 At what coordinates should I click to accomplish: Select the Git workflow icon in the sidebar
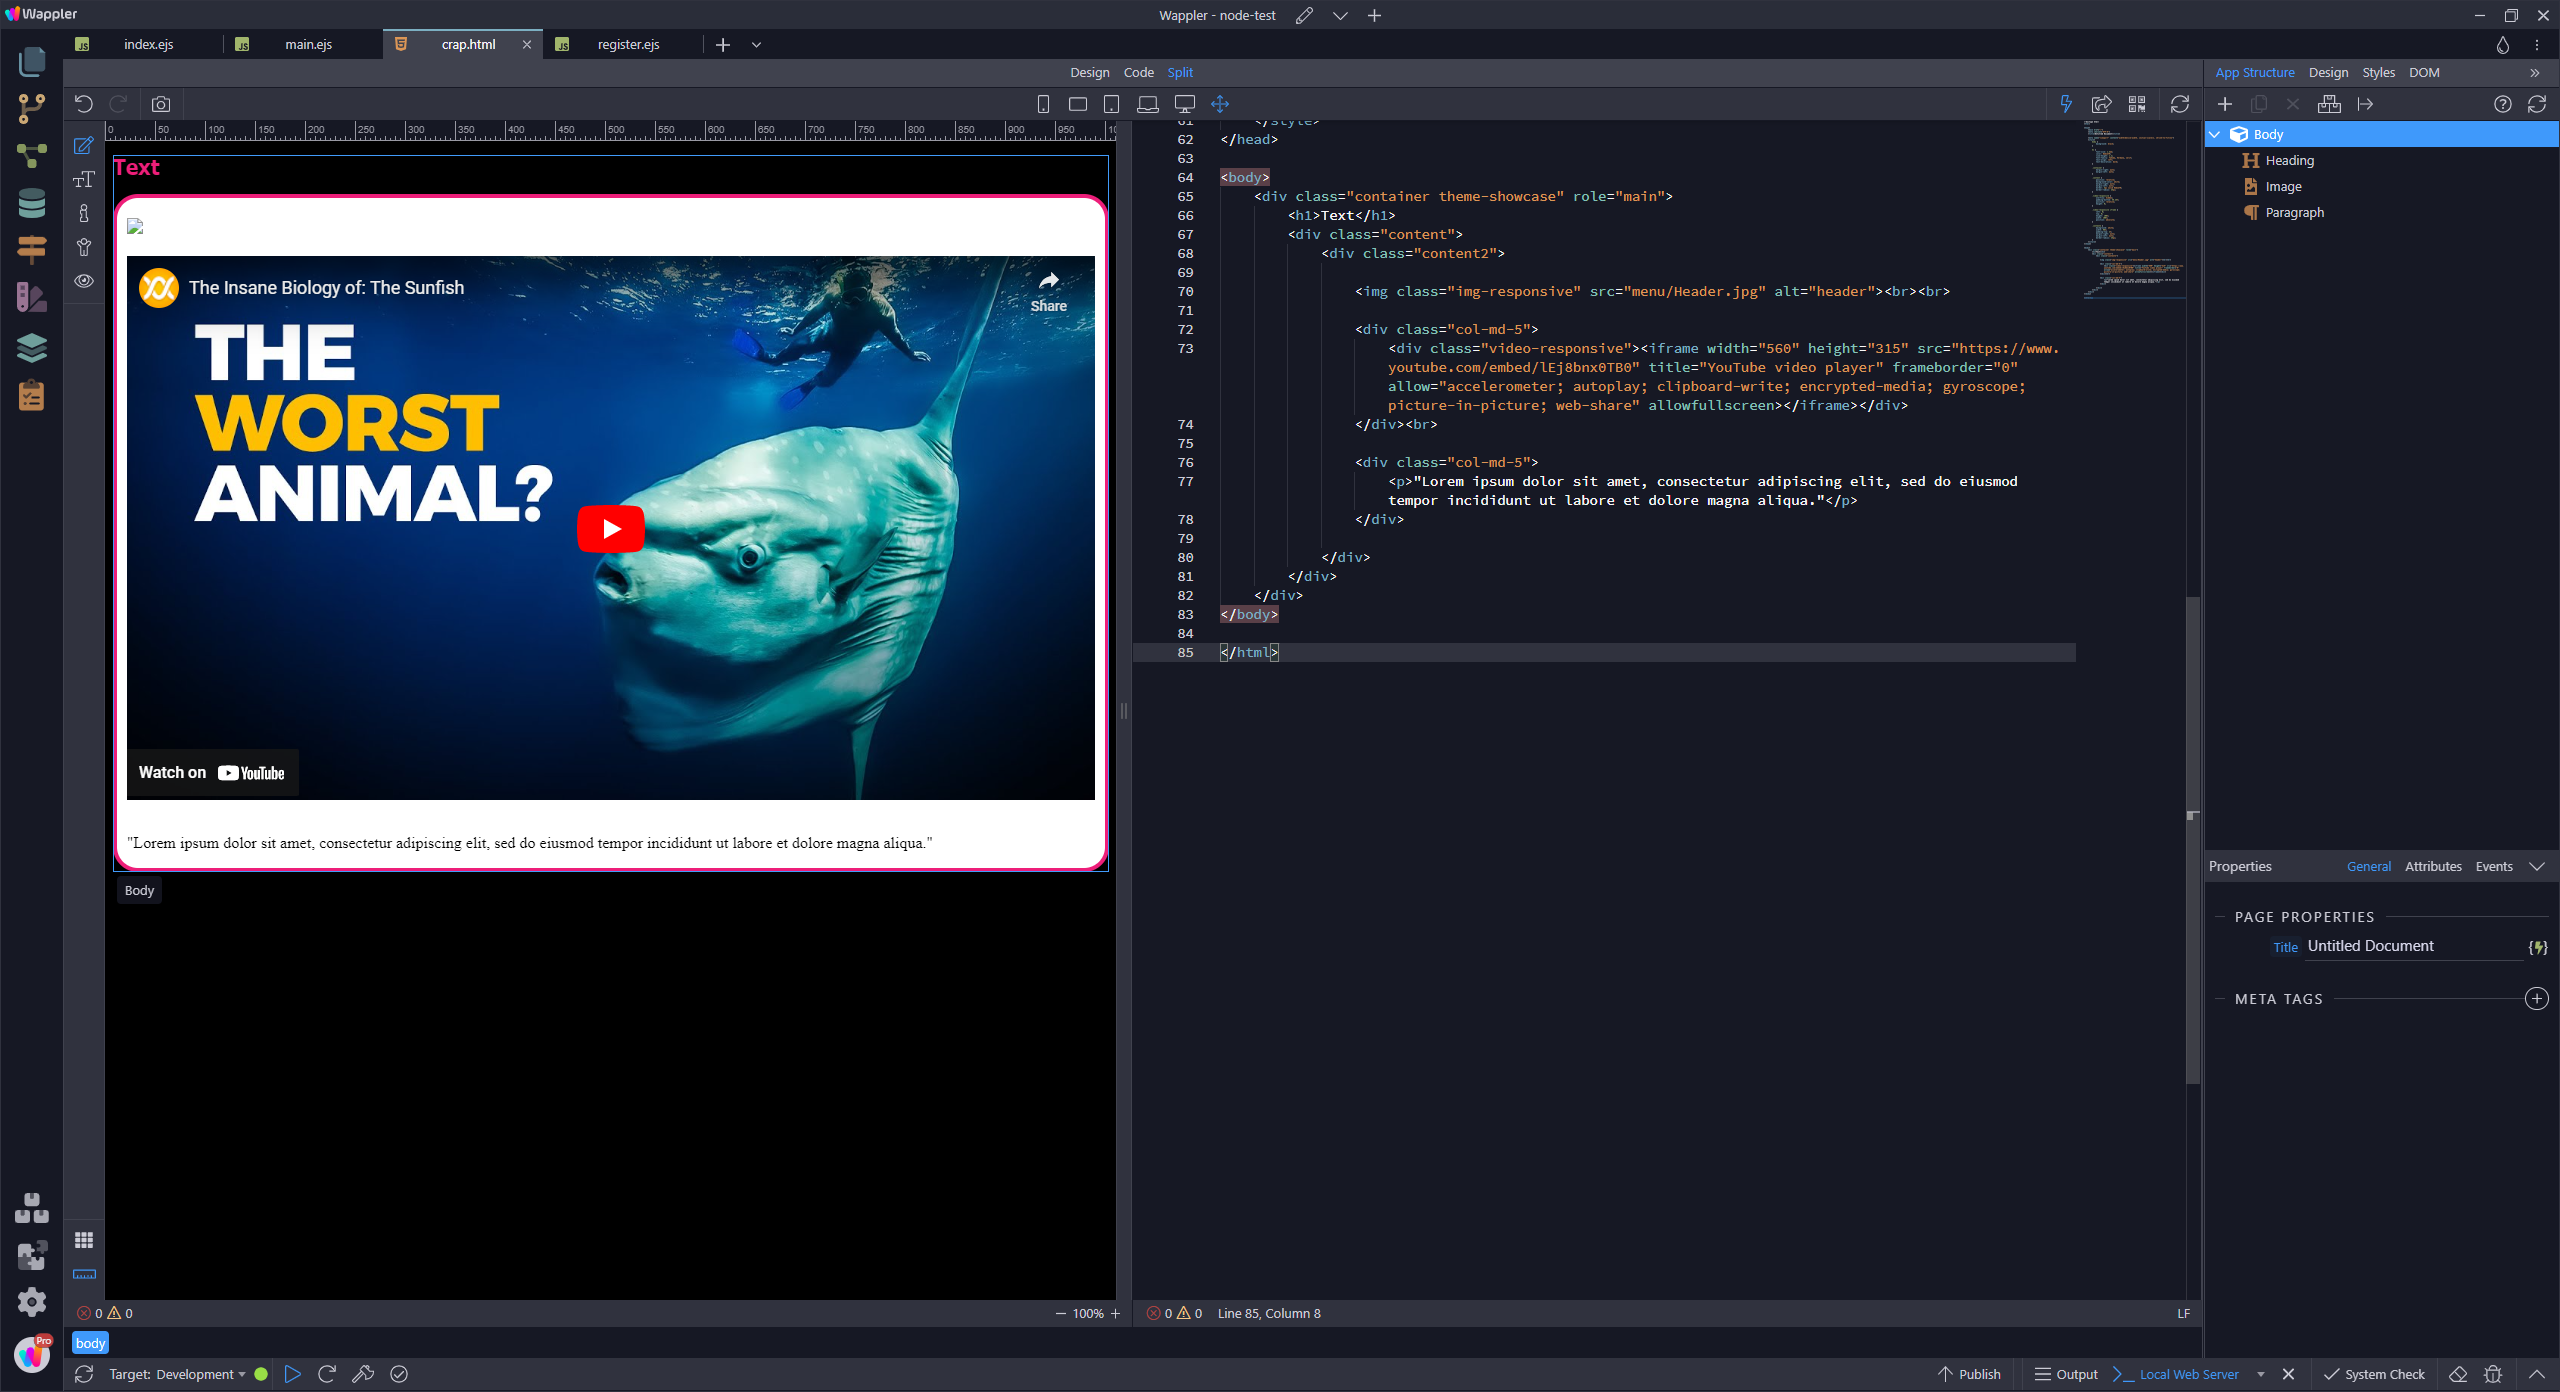(32, 108)
